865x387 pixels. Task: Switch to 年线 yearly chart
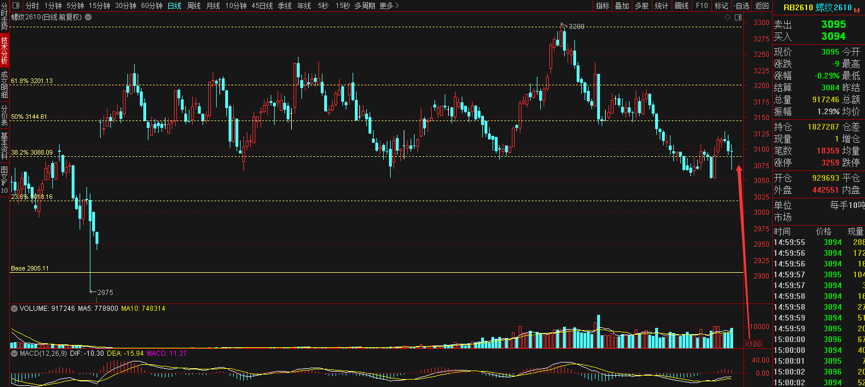coord(303,6)
